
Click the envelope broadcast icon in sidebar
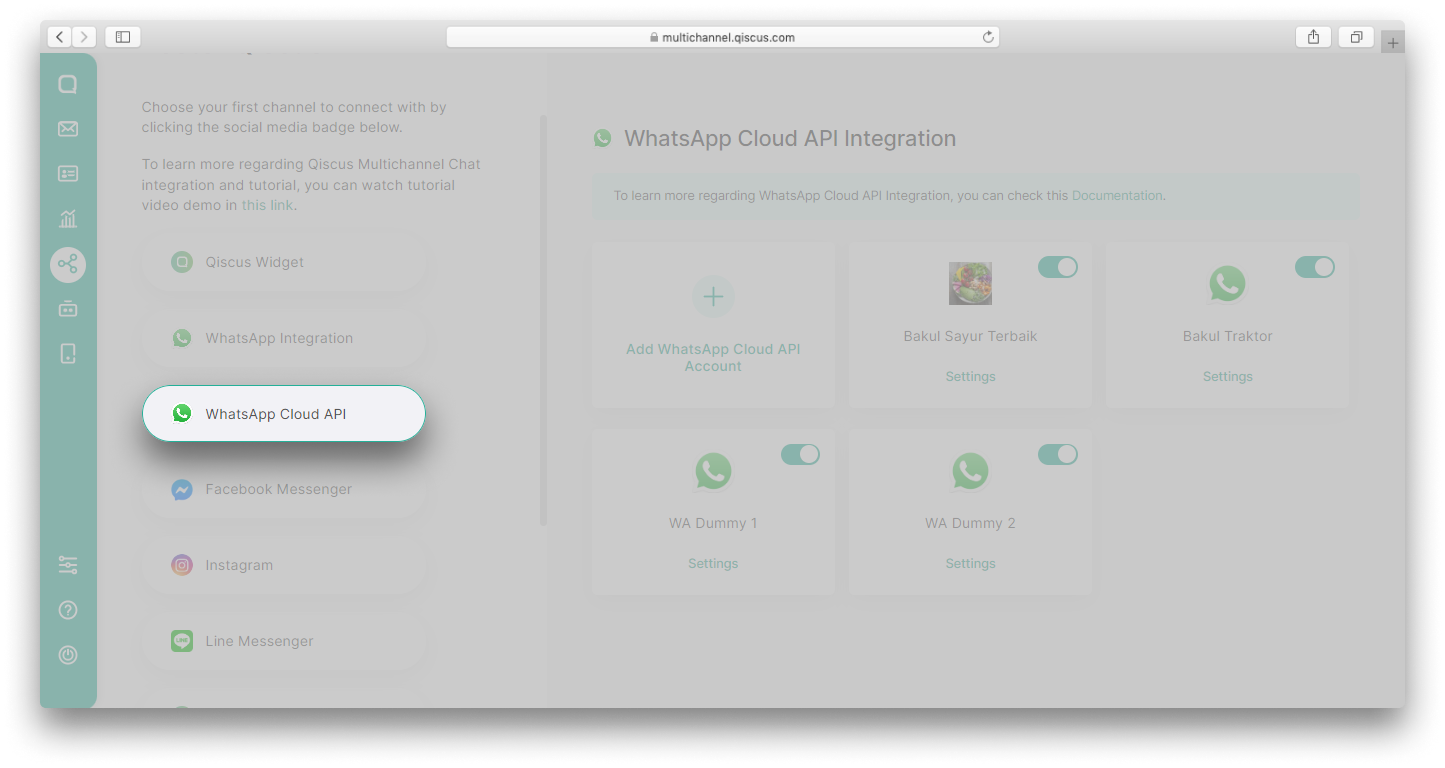point(68,129)
